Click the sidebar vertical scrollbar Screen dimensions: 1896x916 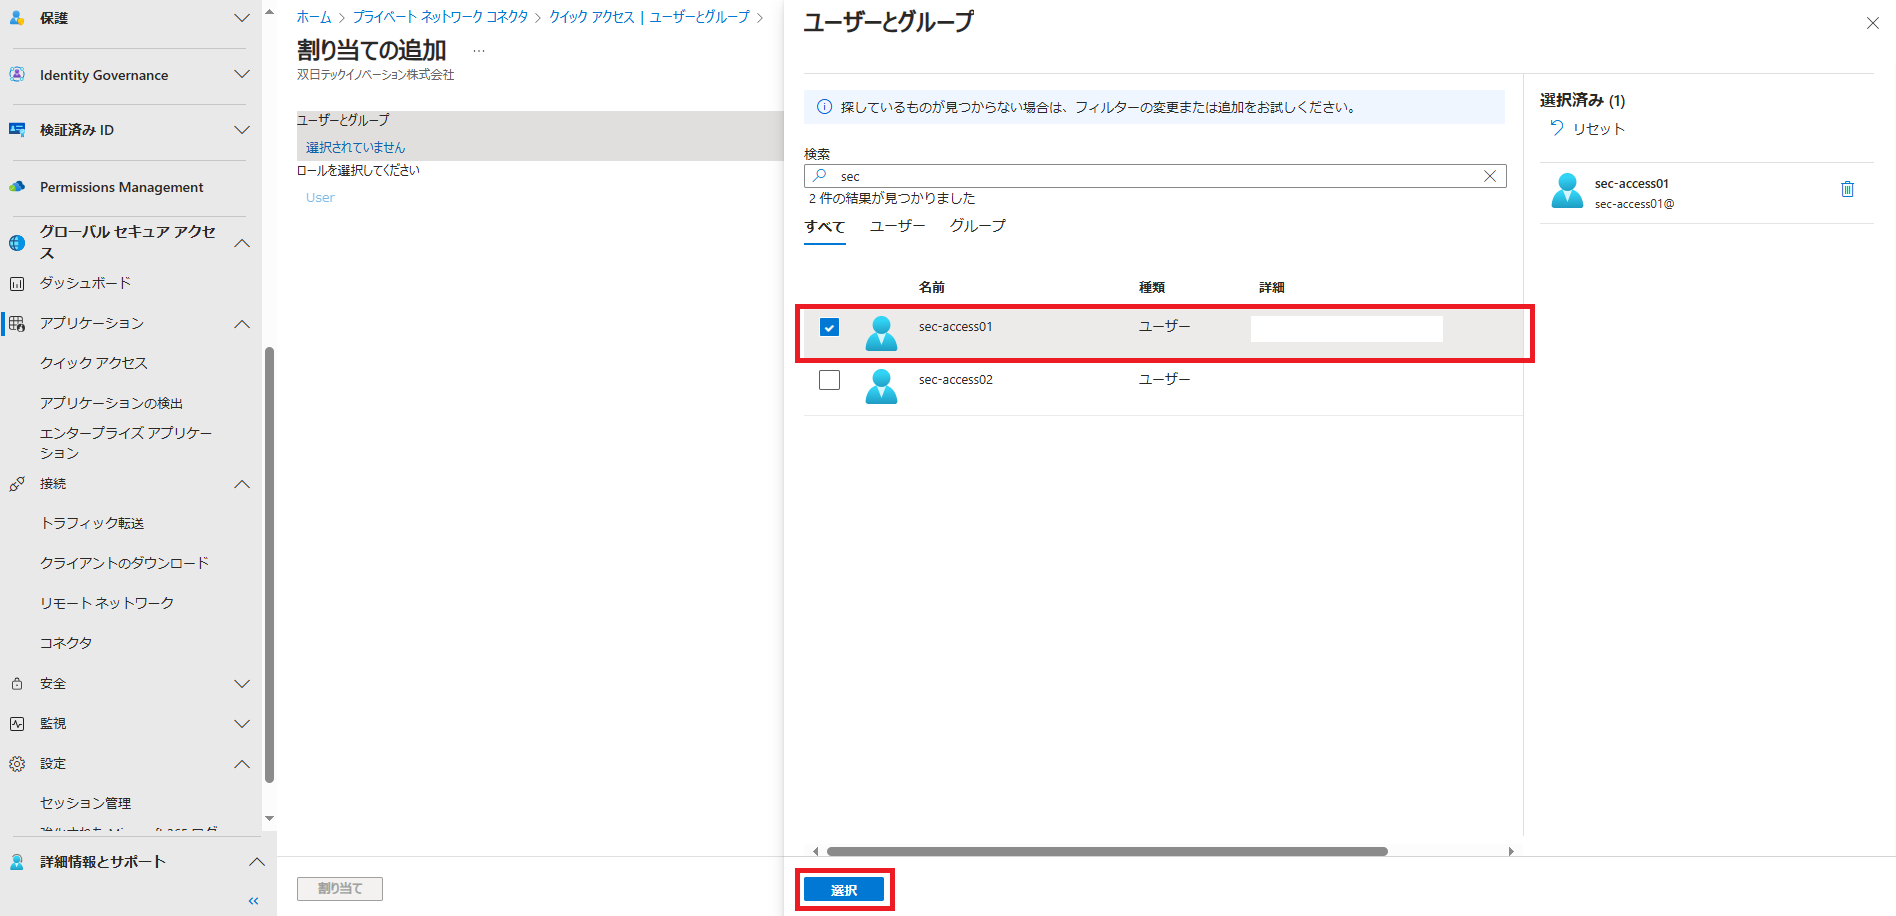click(269, 565)
